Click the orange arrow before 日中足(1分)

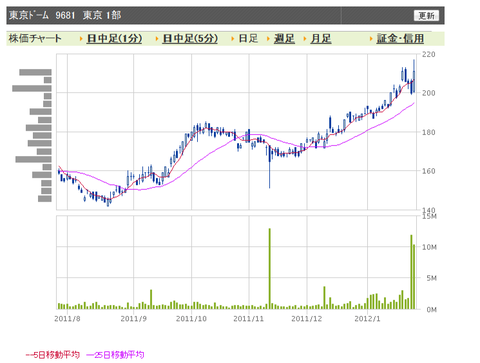point(81,39)
